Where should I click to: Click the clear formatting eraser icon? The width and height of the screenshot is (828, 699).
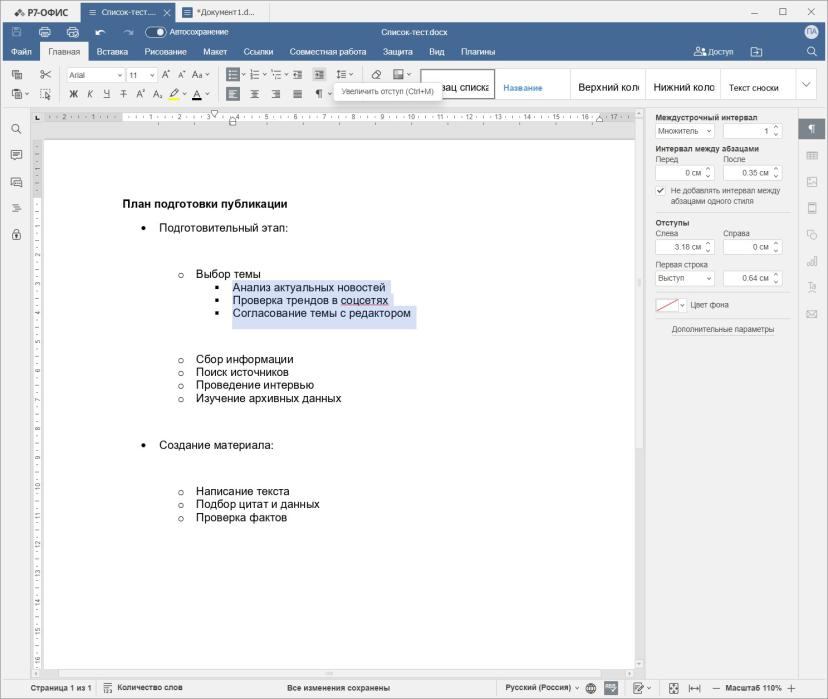(376, 74)
